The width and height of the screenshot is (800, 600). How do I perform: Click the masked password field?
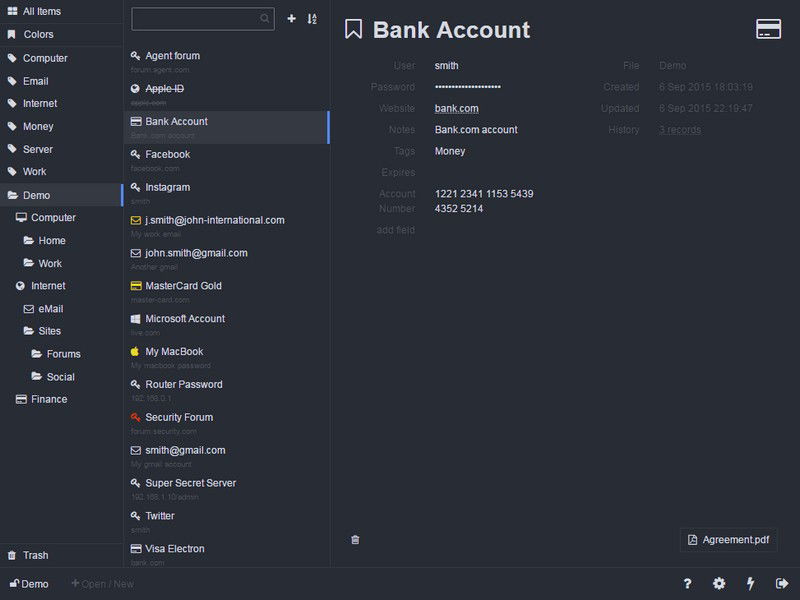tap(467, 87)
